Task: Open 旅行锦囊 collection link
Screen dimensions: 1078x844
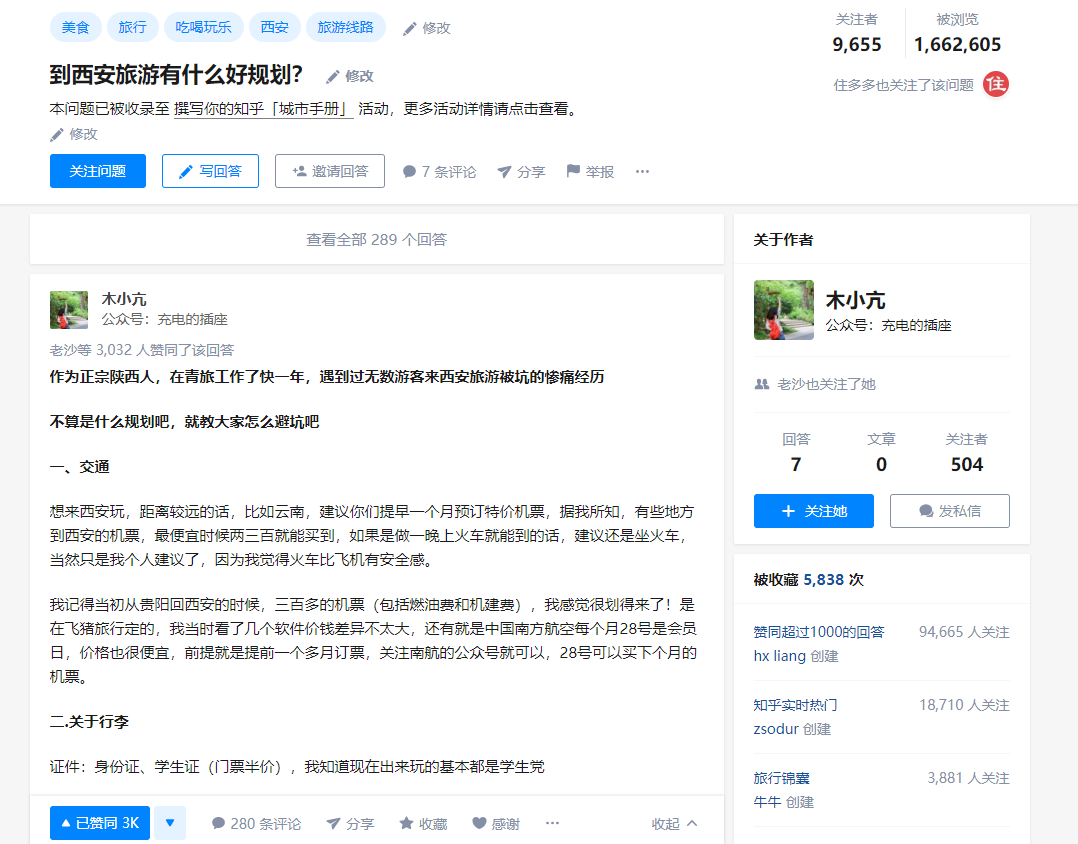Action: [782, 778]
